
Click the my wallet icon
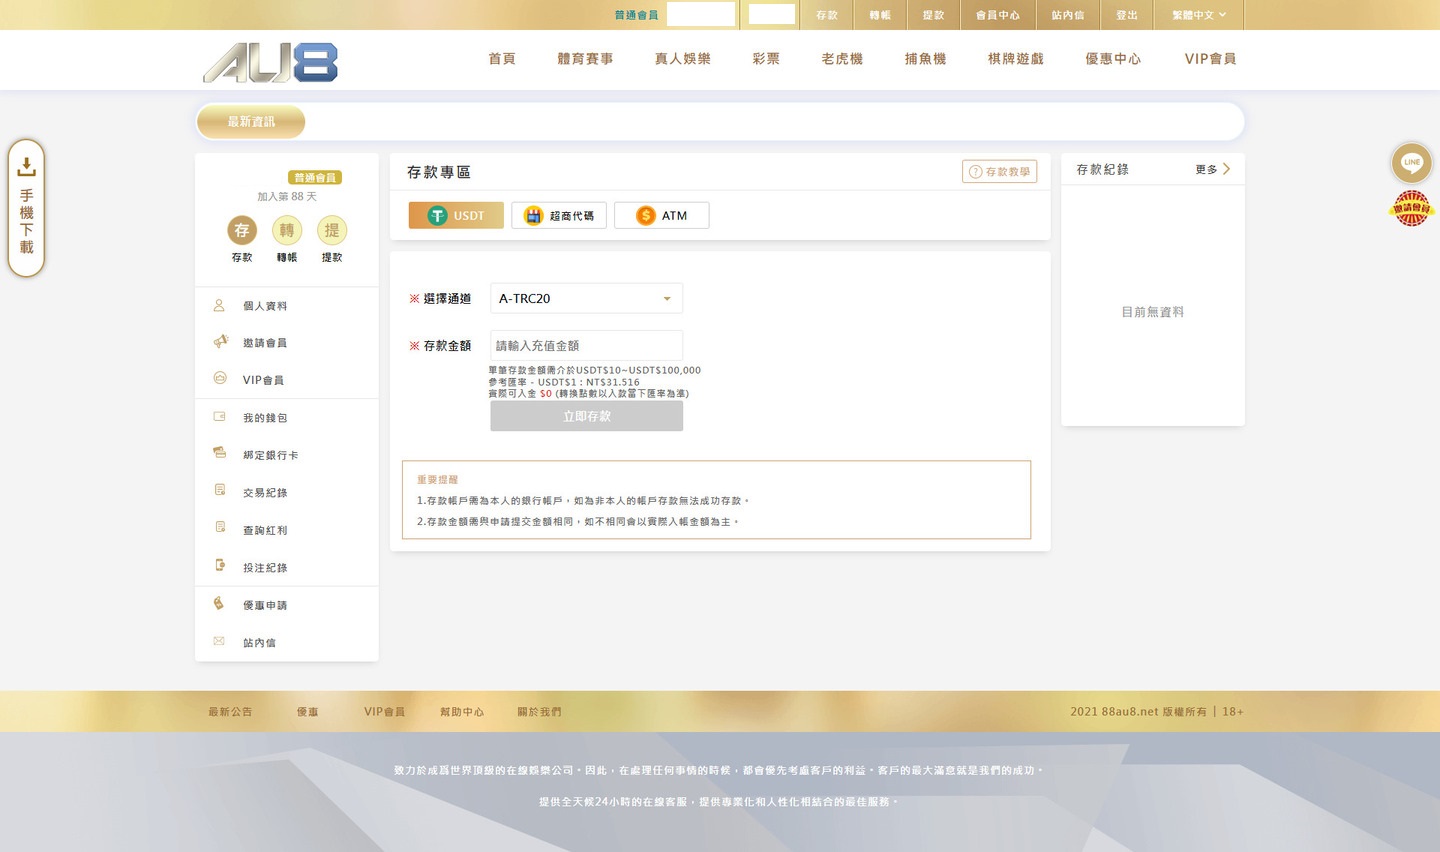(219, 417)
